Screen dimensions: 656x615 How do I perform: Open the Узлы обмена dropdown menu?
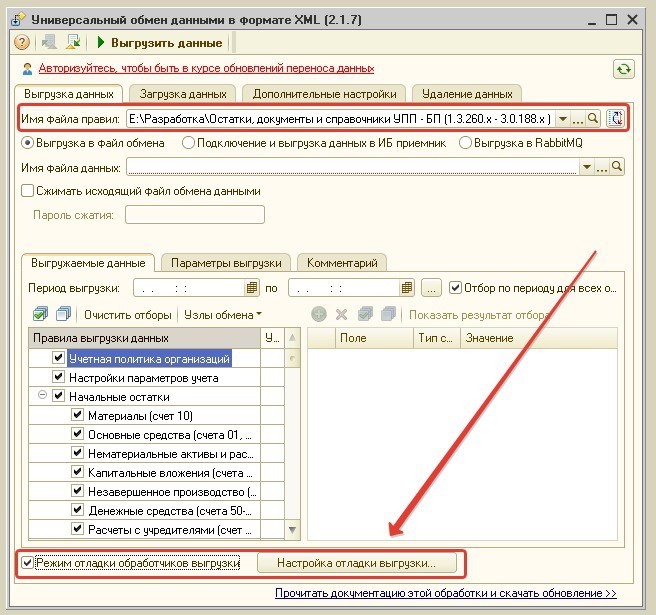tap(223, 315)
